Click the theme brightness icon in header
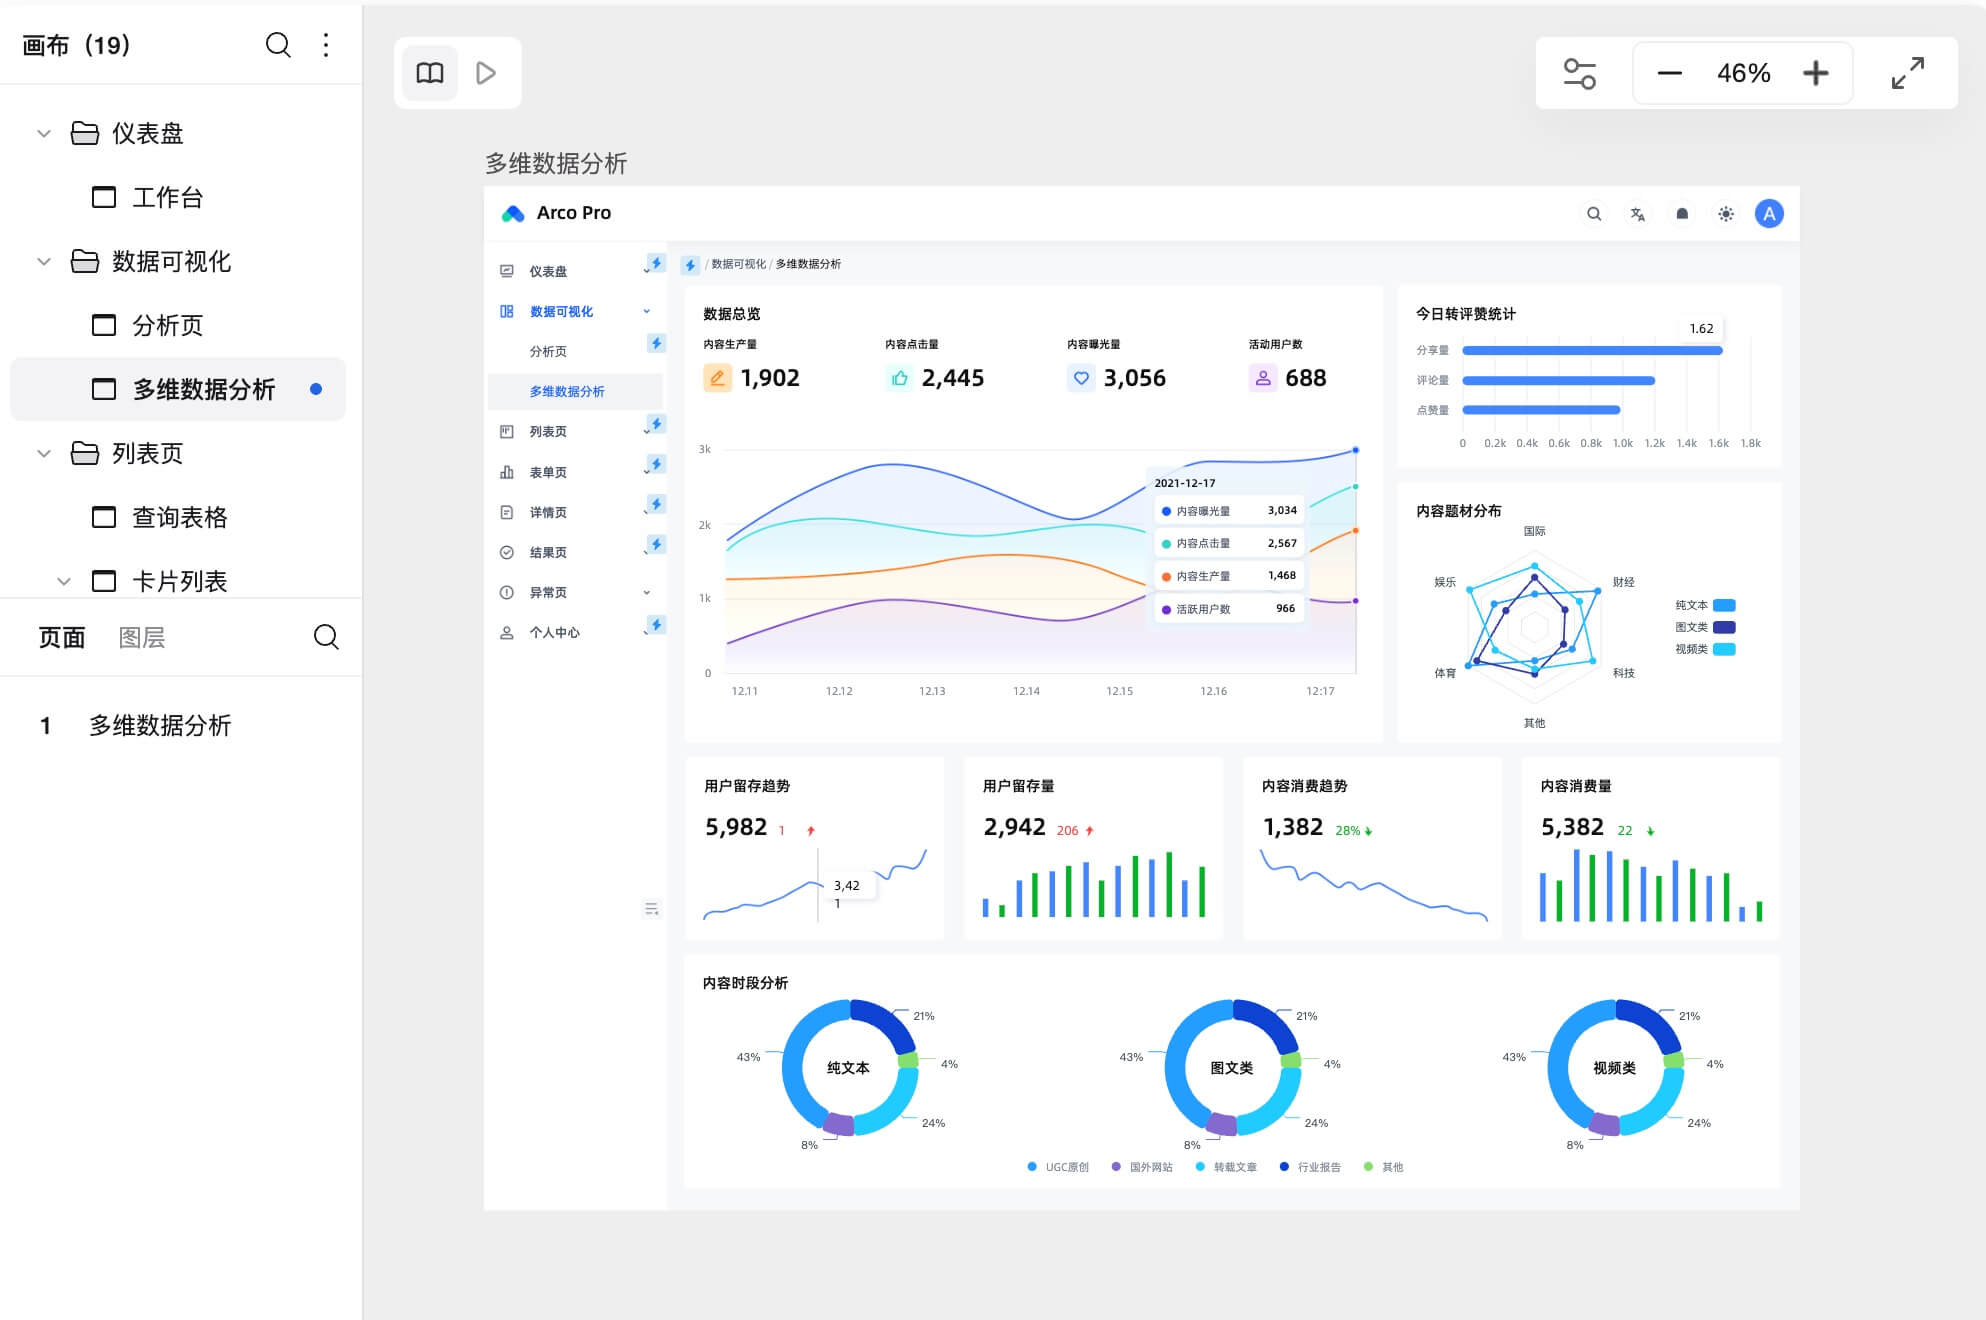 pos(1725,213)
